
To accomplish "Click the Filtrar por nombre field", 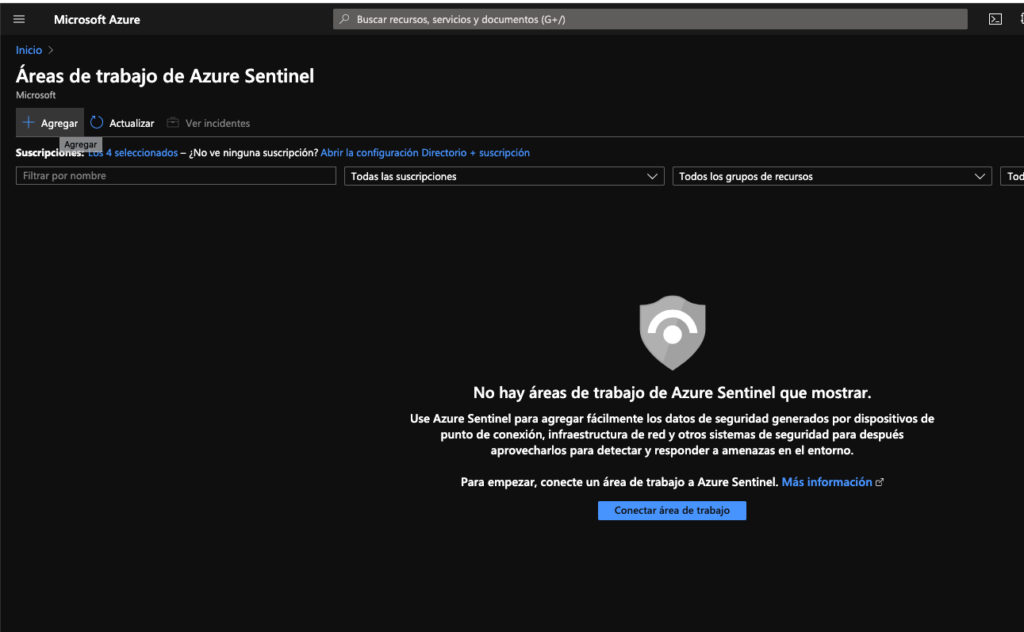I will point(176,176).
